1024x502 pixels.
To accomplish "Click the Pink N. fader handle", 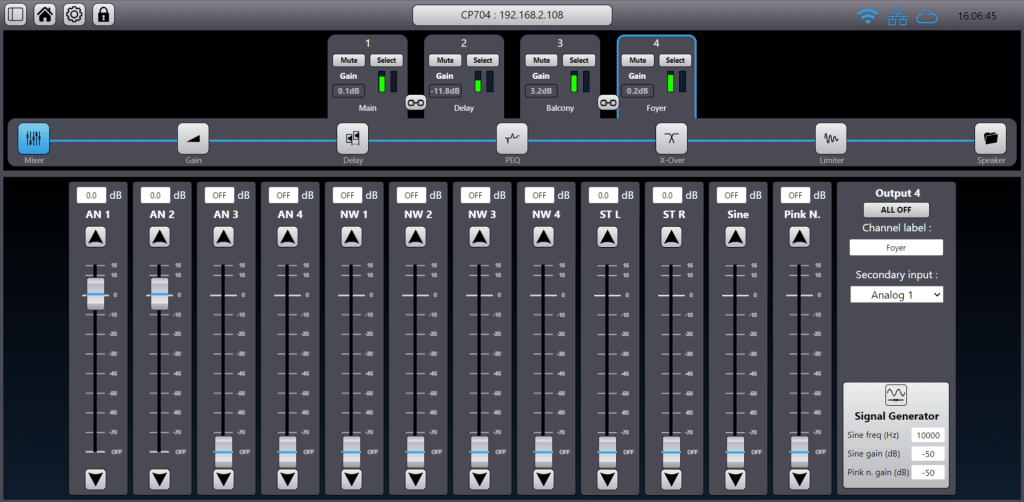I will (x=800, y=452).
